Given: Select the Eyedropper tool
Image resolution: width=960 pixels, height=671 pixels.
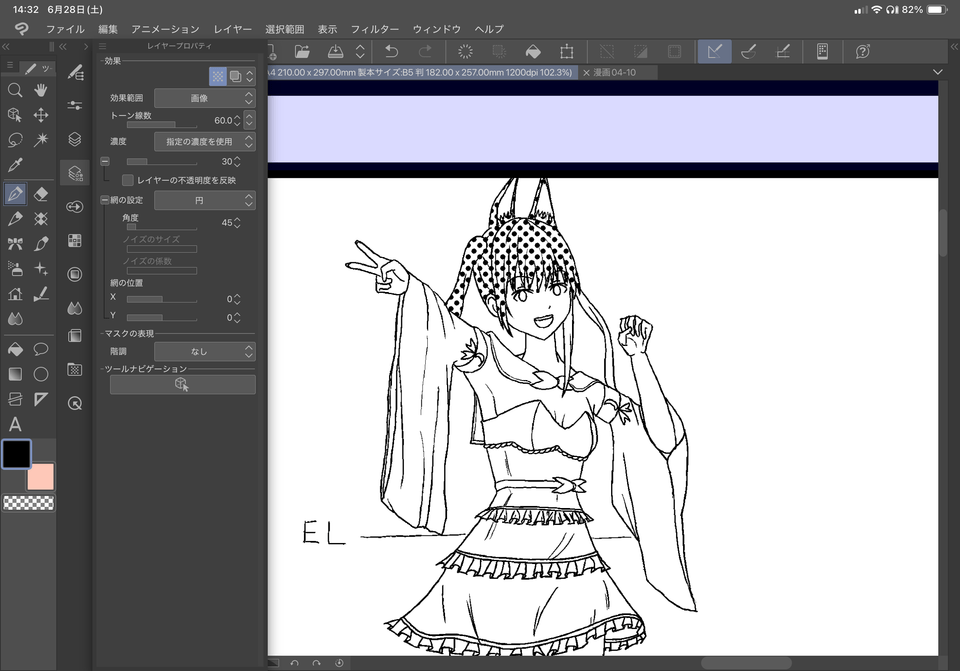Looking at the screenshot, I should [x=15, y=165].
